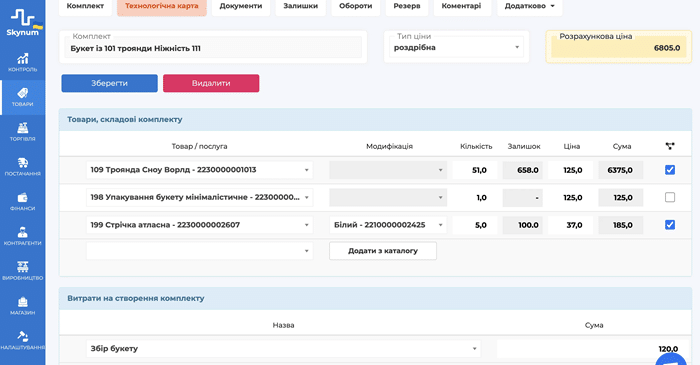Open the Білий modification dropdown
Viewport: 700px width, 365px height.
coord(388,225)
